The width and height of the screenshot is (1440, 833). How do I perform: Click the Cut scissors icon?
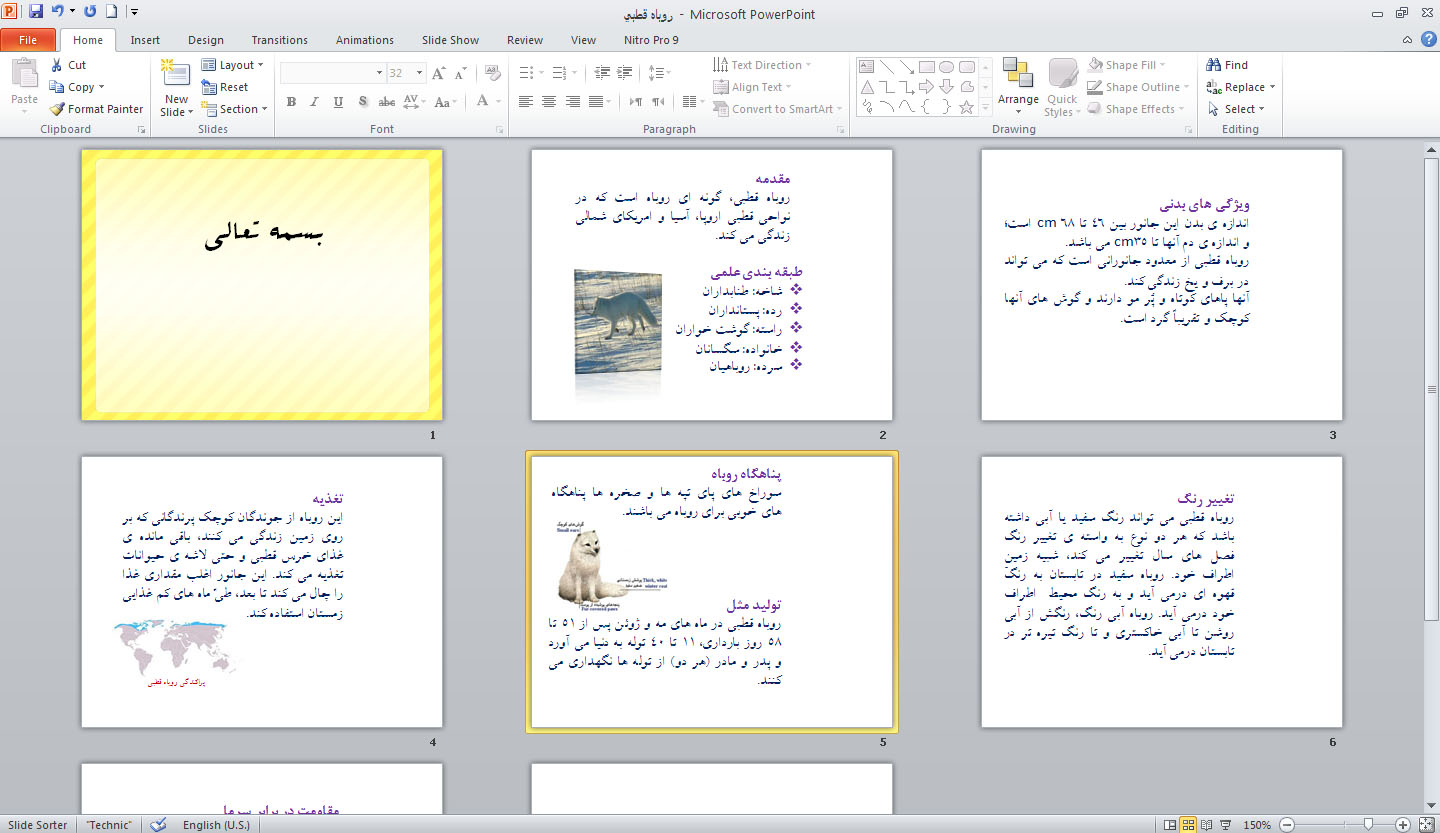(57, 65)
